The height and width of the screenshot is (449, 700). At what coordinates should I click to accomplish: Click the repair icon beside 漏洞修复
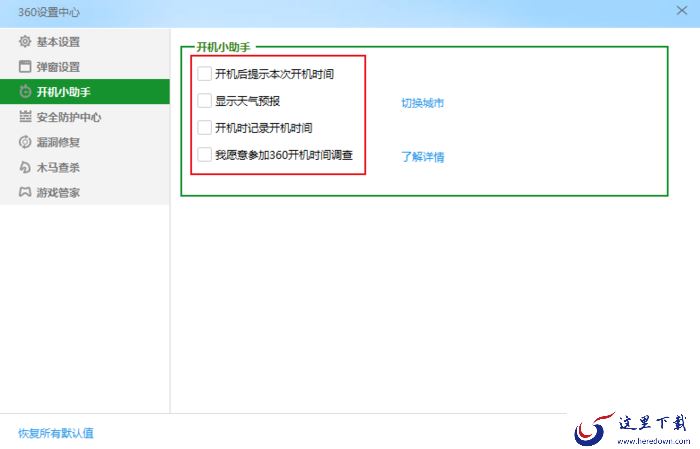click(25, 142)
